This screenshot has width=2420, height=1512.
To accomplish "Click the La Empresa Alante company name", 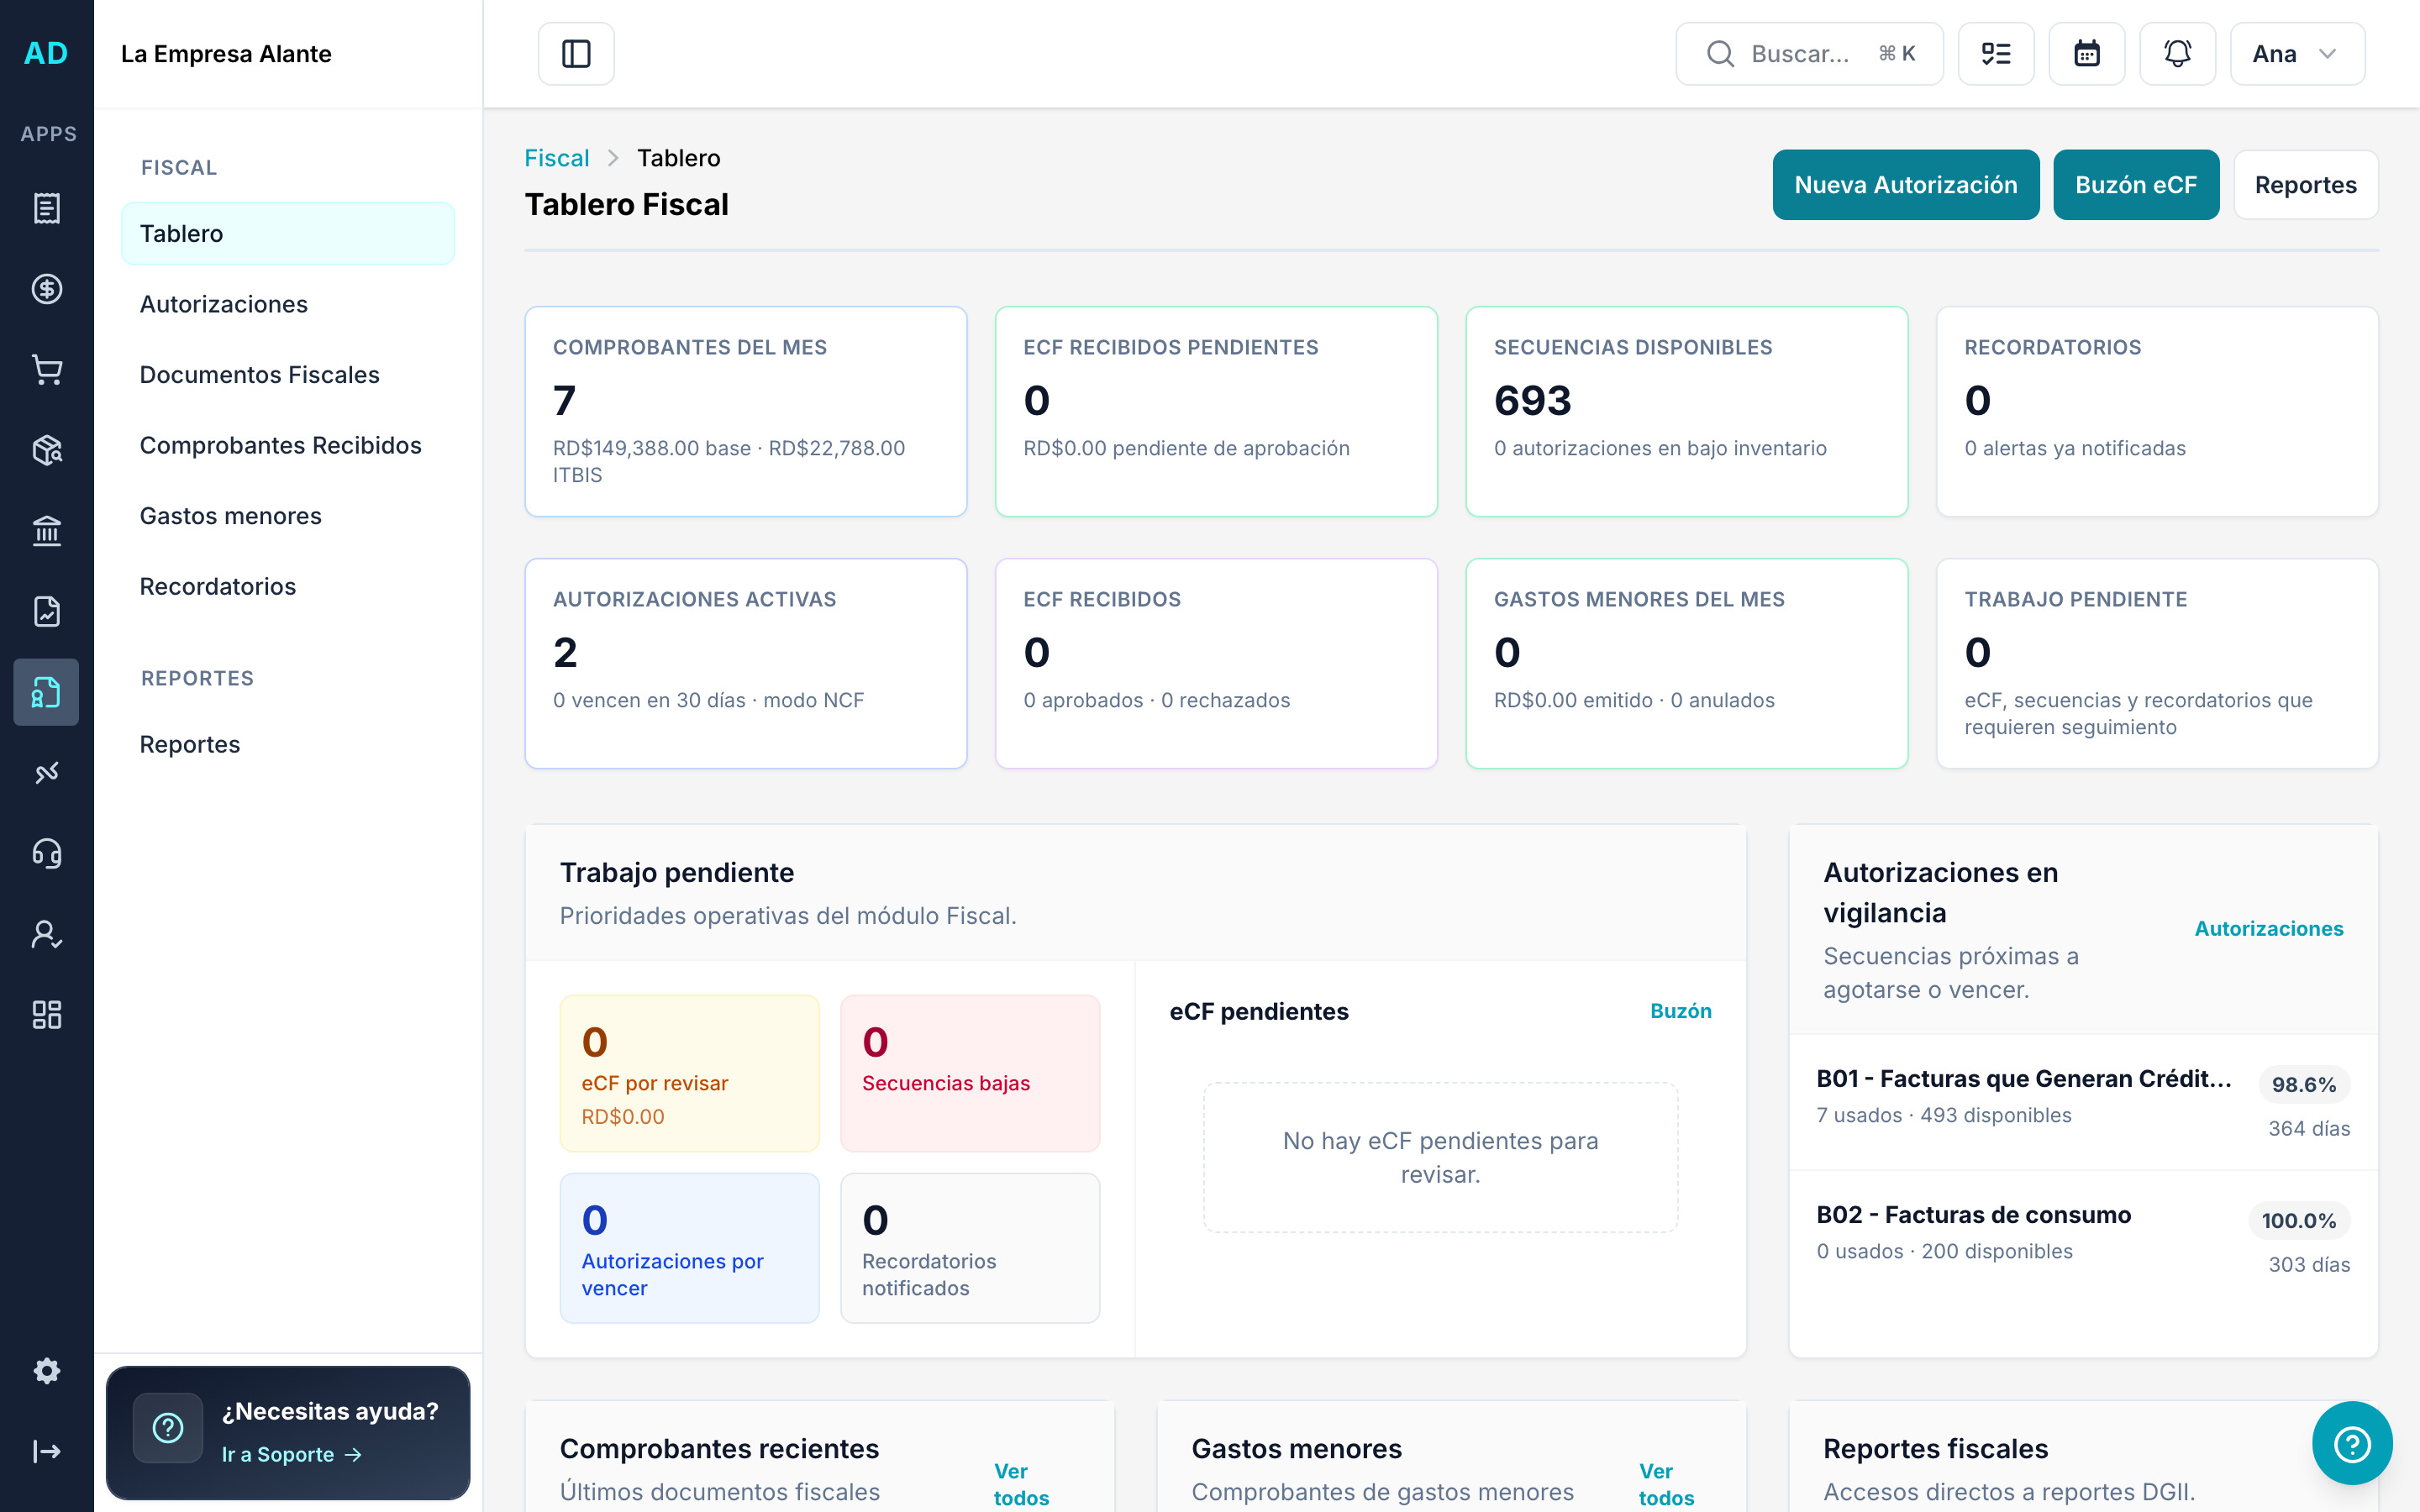I will tap(226, 54).
